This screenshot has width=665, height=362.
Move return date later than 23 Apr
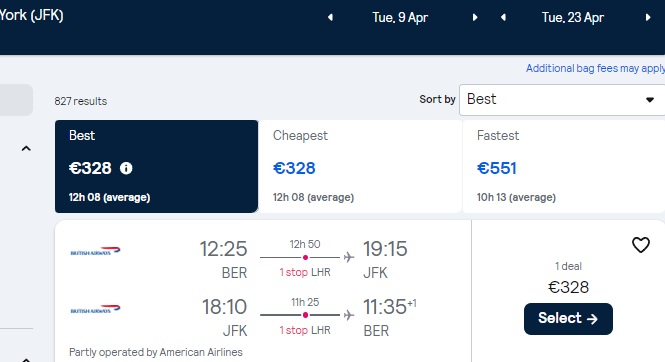click(x=648, y=17)
